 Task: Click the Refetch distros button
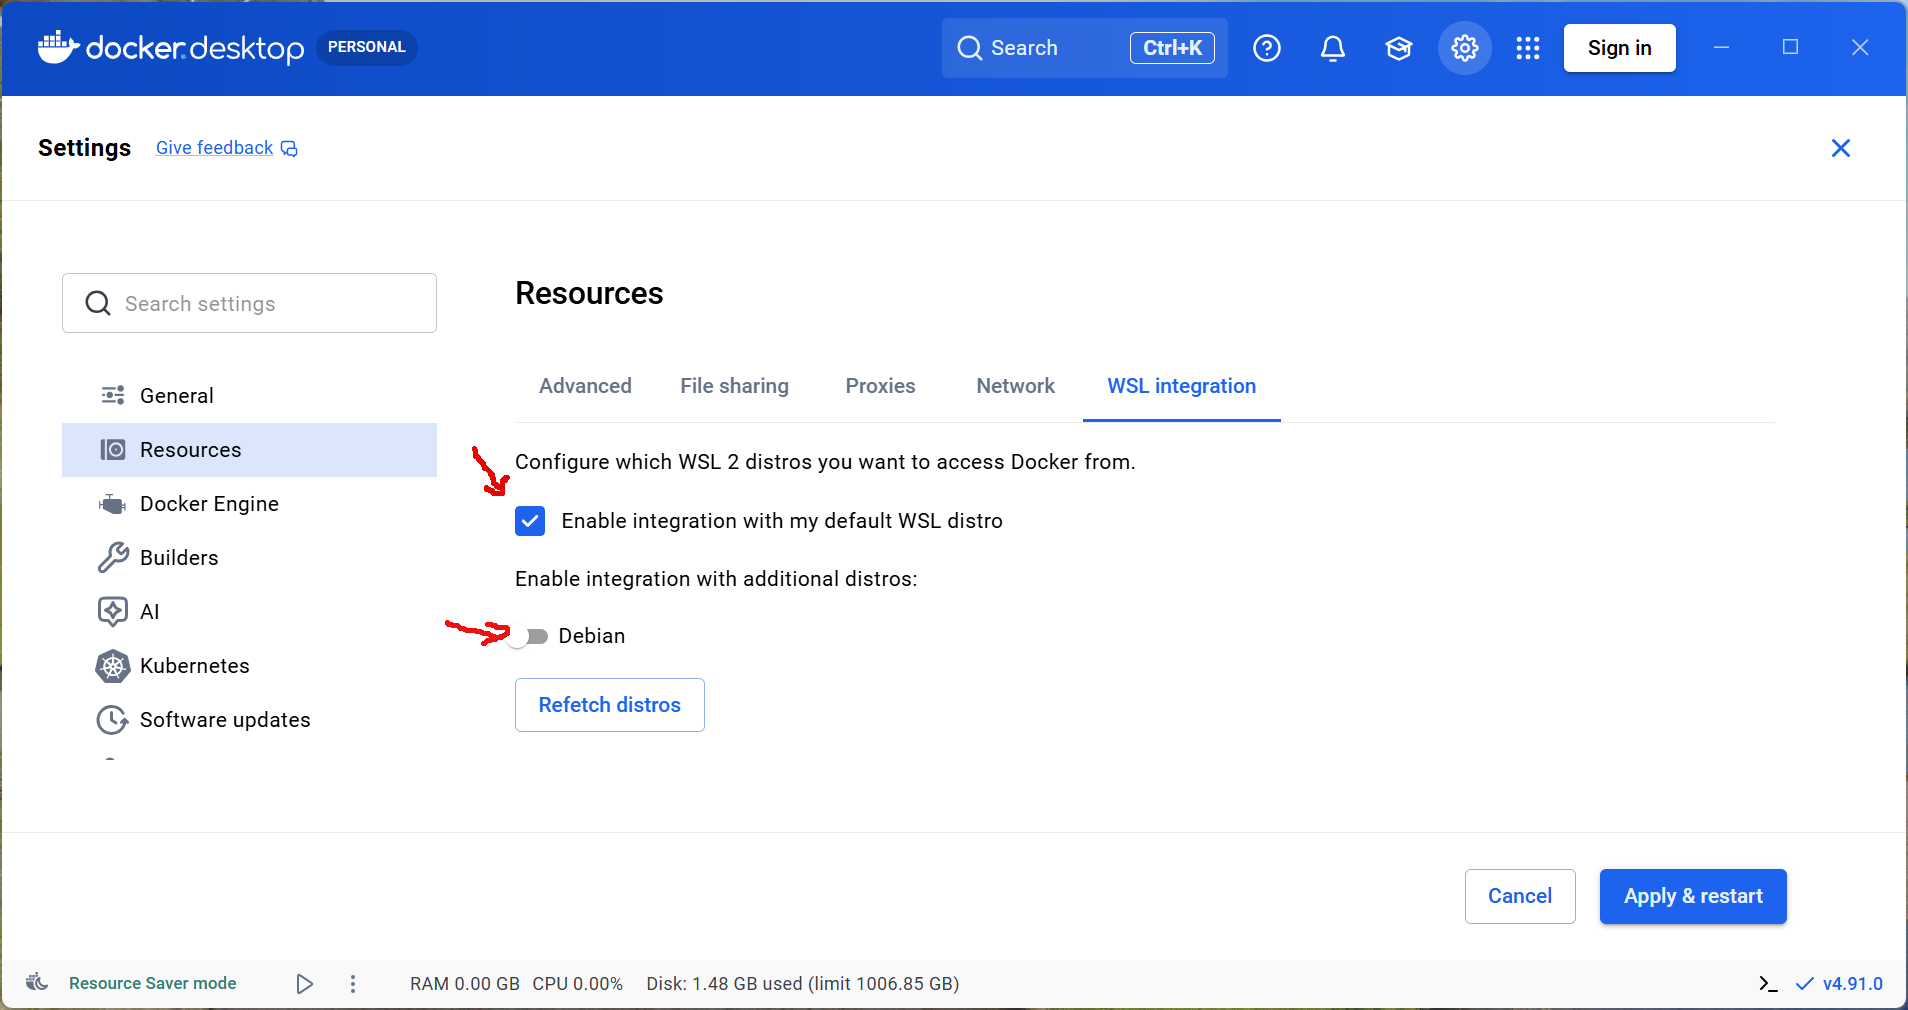point(610,705)
